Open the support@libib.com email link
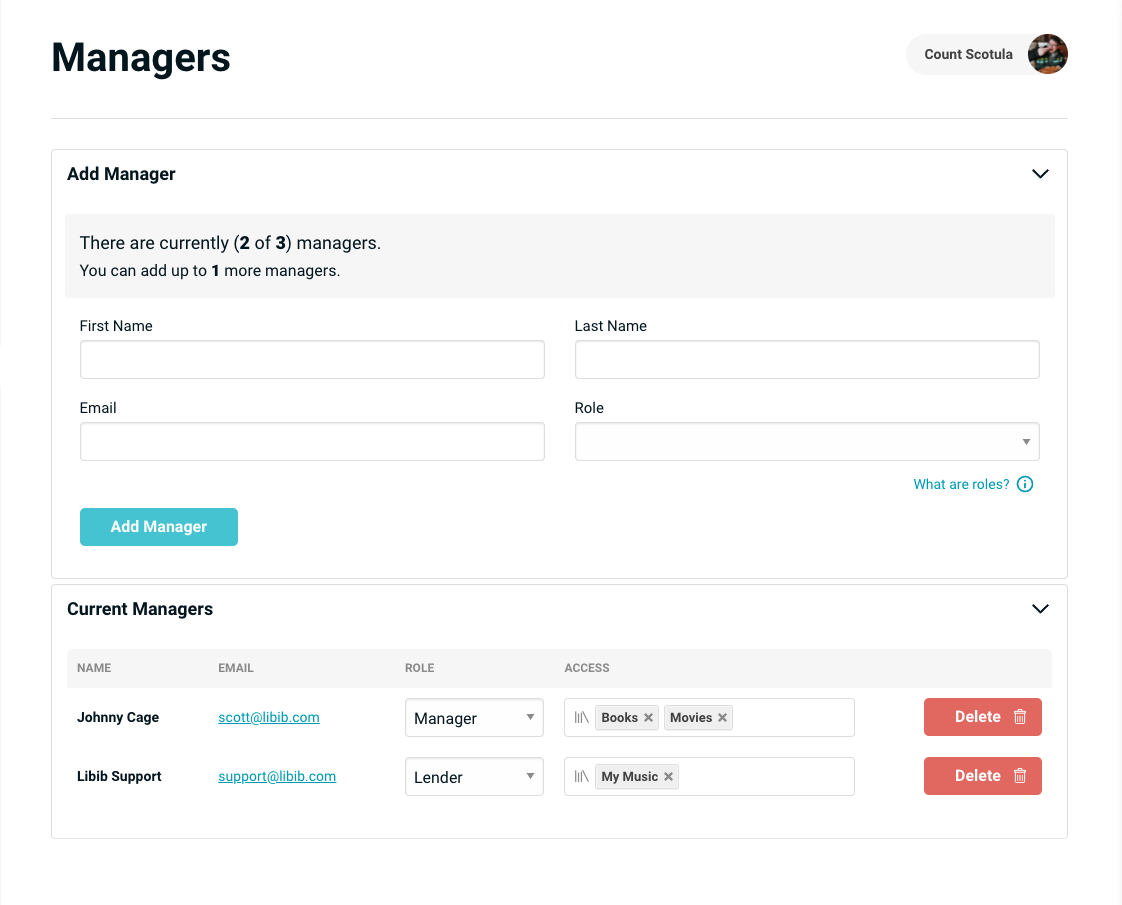Screen dimensions: 1122x905 point(275,776)
